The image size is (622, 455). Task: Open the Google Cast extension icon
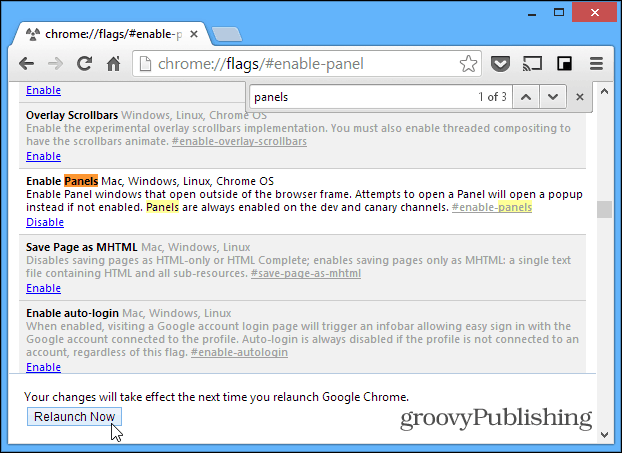(x=532, y=63)
